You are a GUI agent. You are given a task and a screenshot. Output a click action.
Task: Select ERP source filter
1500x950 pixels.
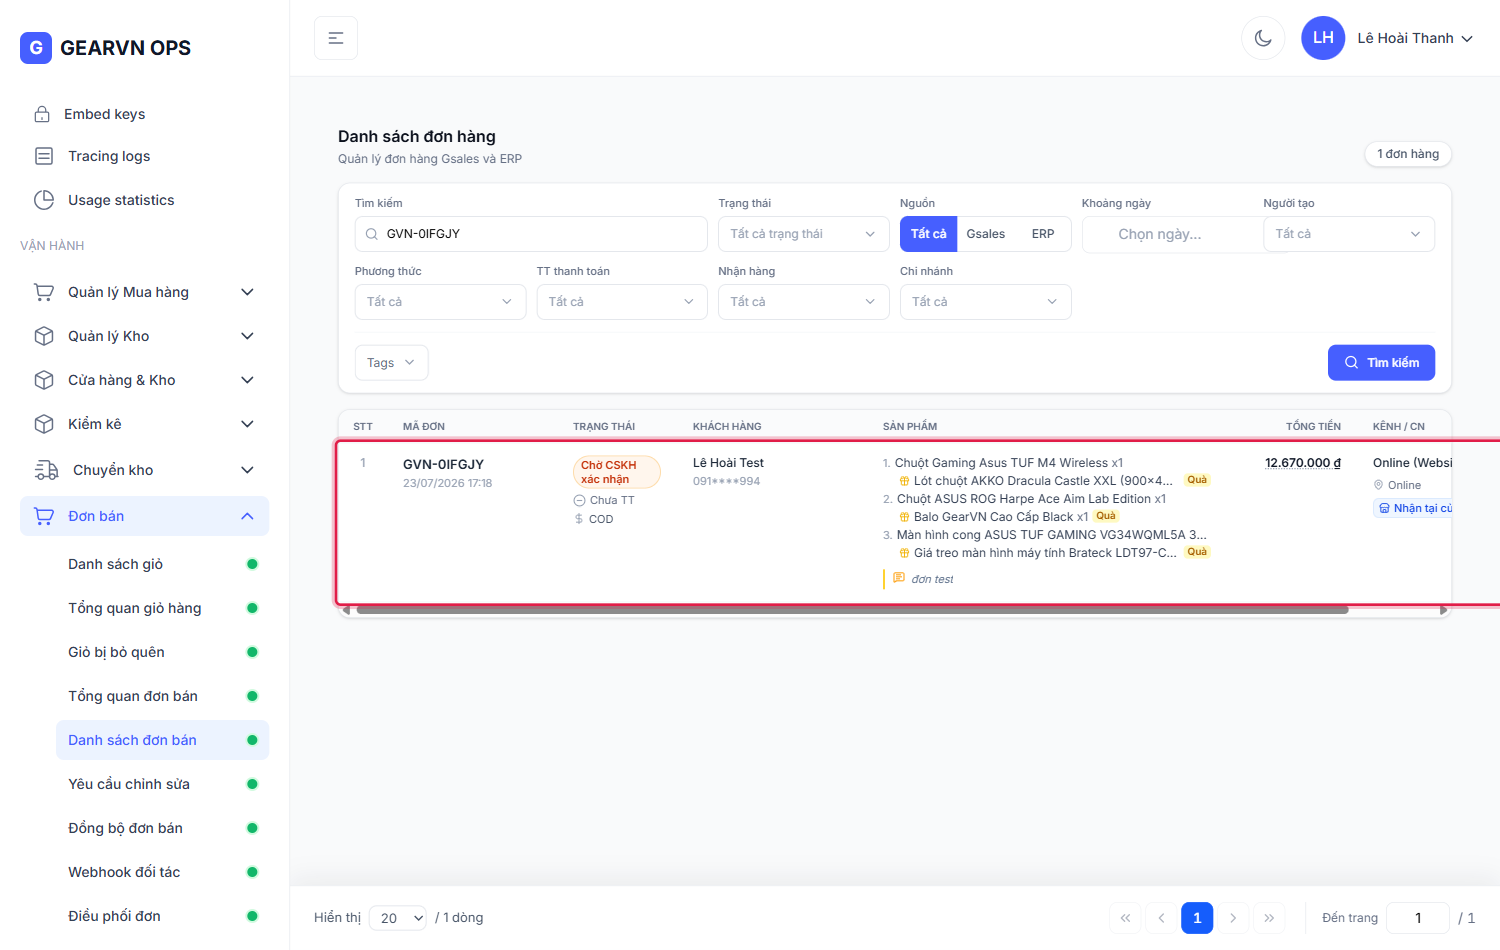pyautogui.click(x=1043, y=234)
